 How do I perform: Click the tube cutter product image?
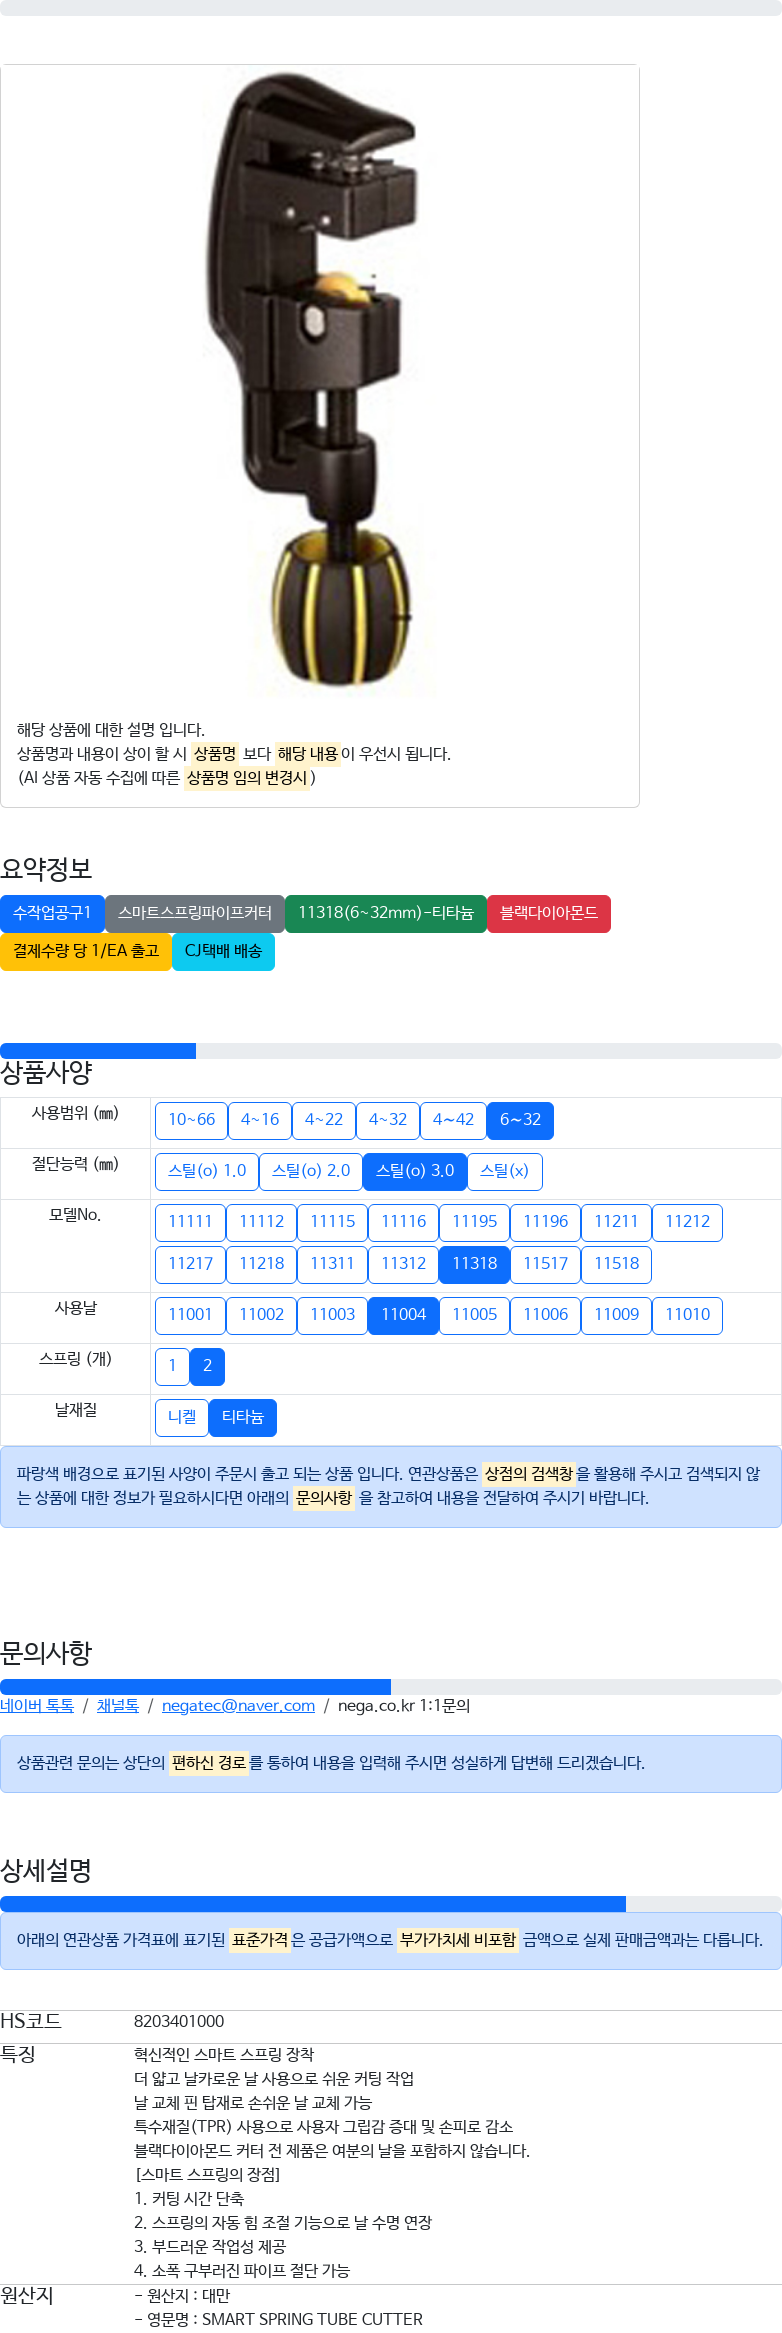click(x=319, y=385)
